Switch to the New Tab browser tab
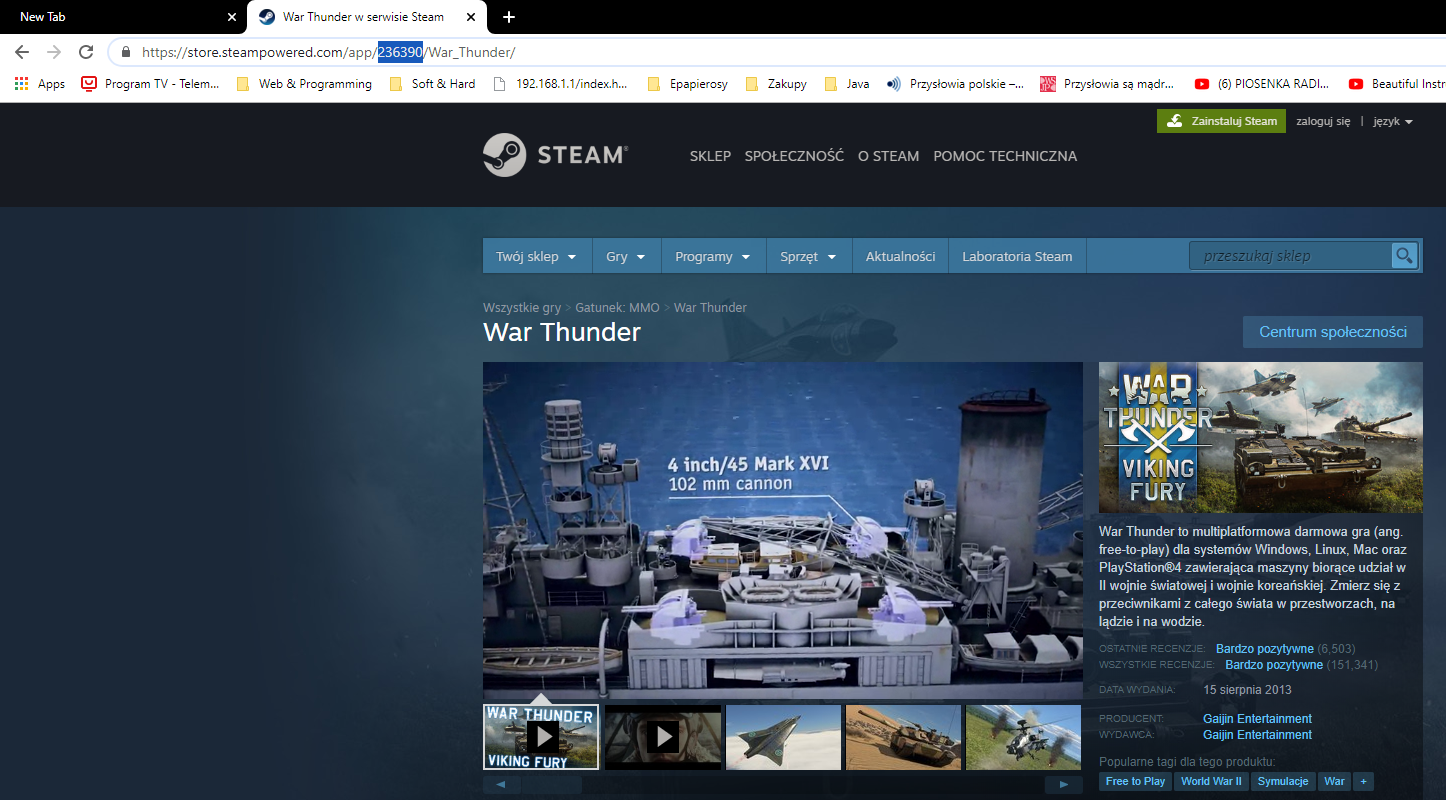1446x800 pixels. (x=122, y=17)
